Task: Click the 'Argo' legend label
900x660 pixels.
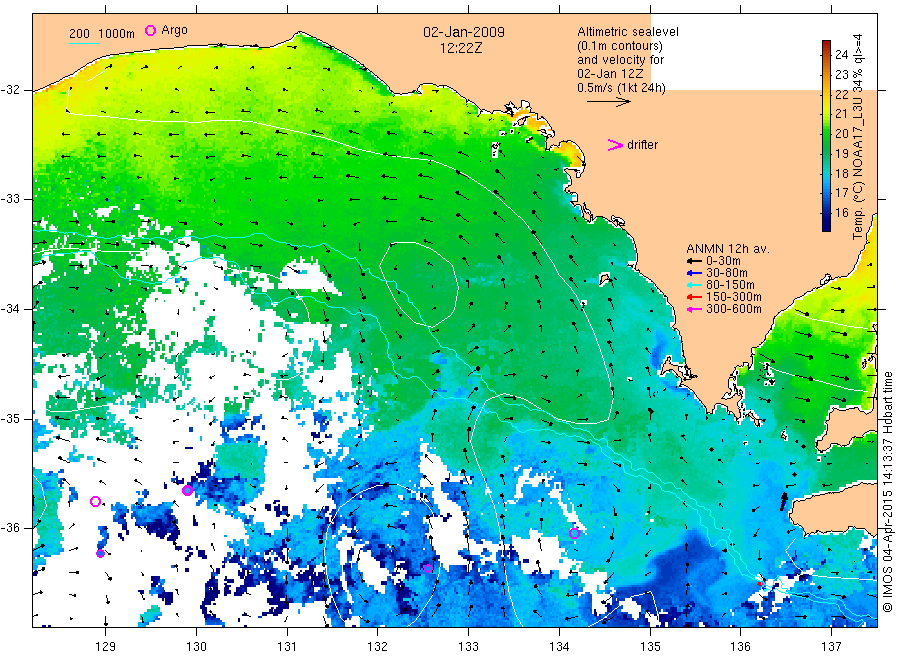Action: pos(174,30)
